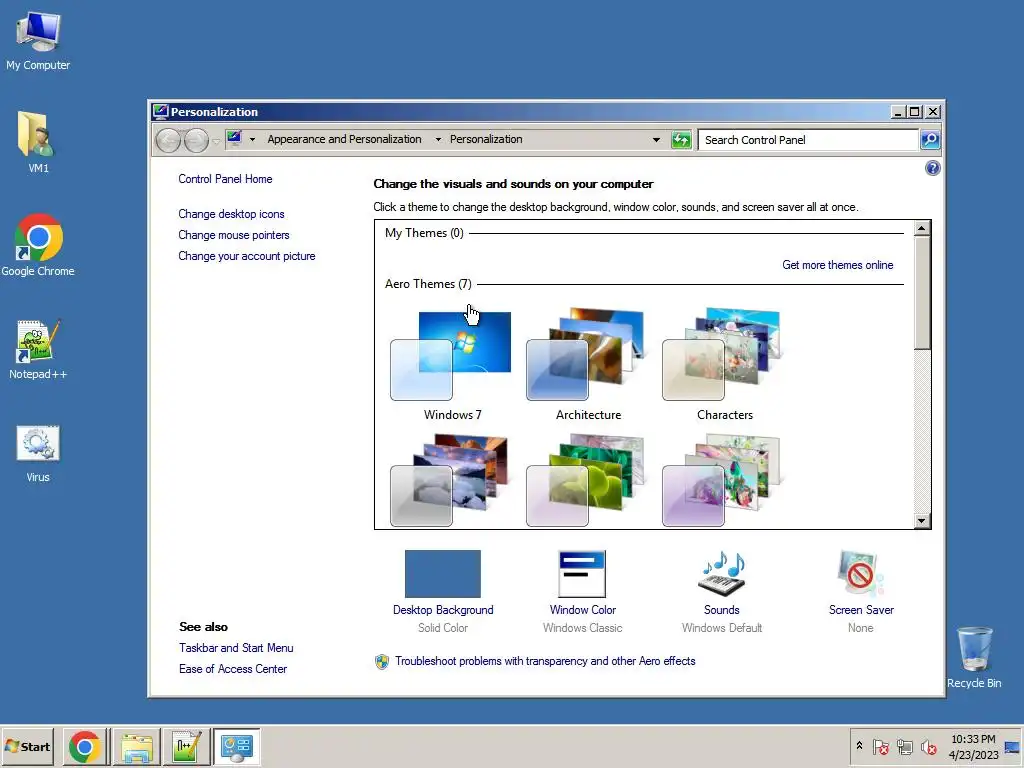Click Change mouse pointers link
Screen dimensions: 1024x768
coord(234,235)
